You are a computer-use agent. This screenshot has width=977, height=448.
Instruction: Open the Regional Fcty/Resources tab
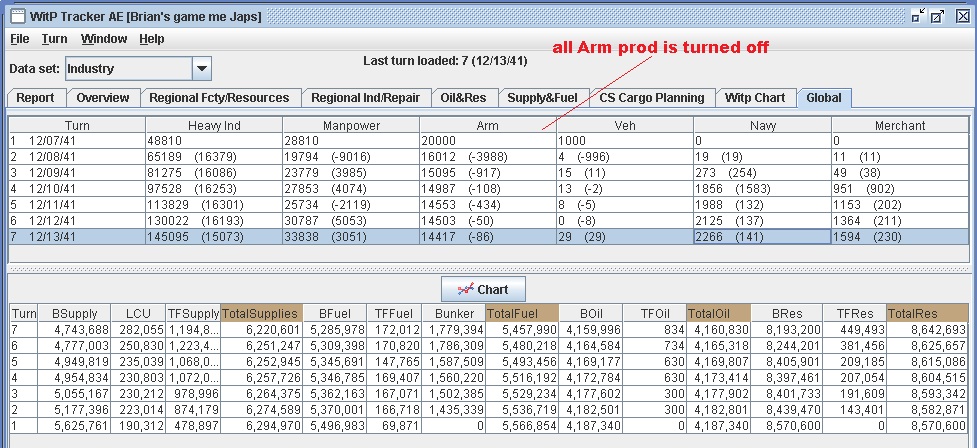point(219,98)
